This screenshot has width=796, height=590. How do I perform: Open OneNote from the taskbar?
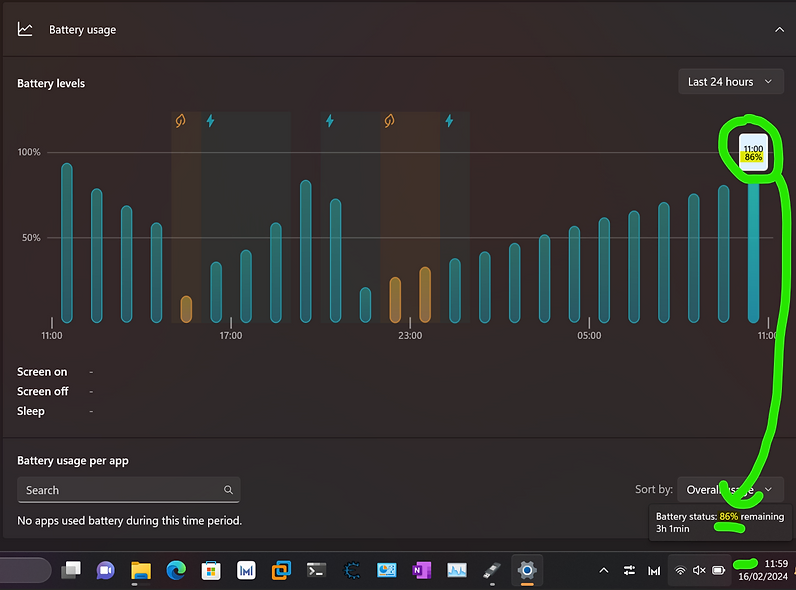tap(421, 570)
